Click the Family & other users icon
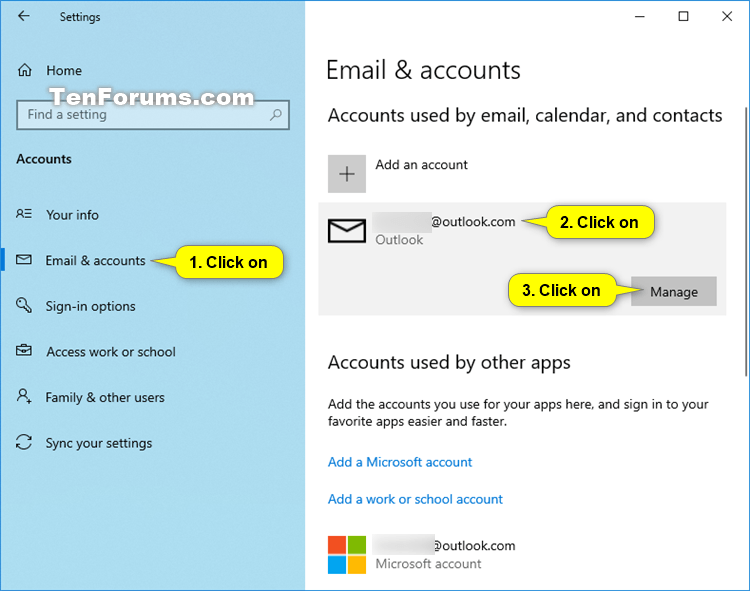 24,396
